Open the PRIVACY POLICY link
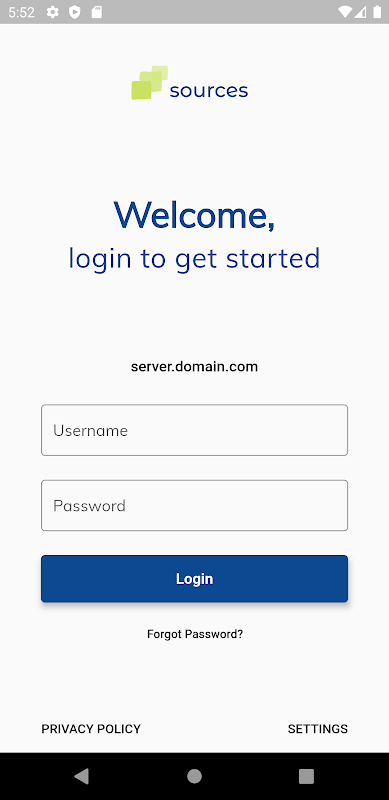 (91, 729)
